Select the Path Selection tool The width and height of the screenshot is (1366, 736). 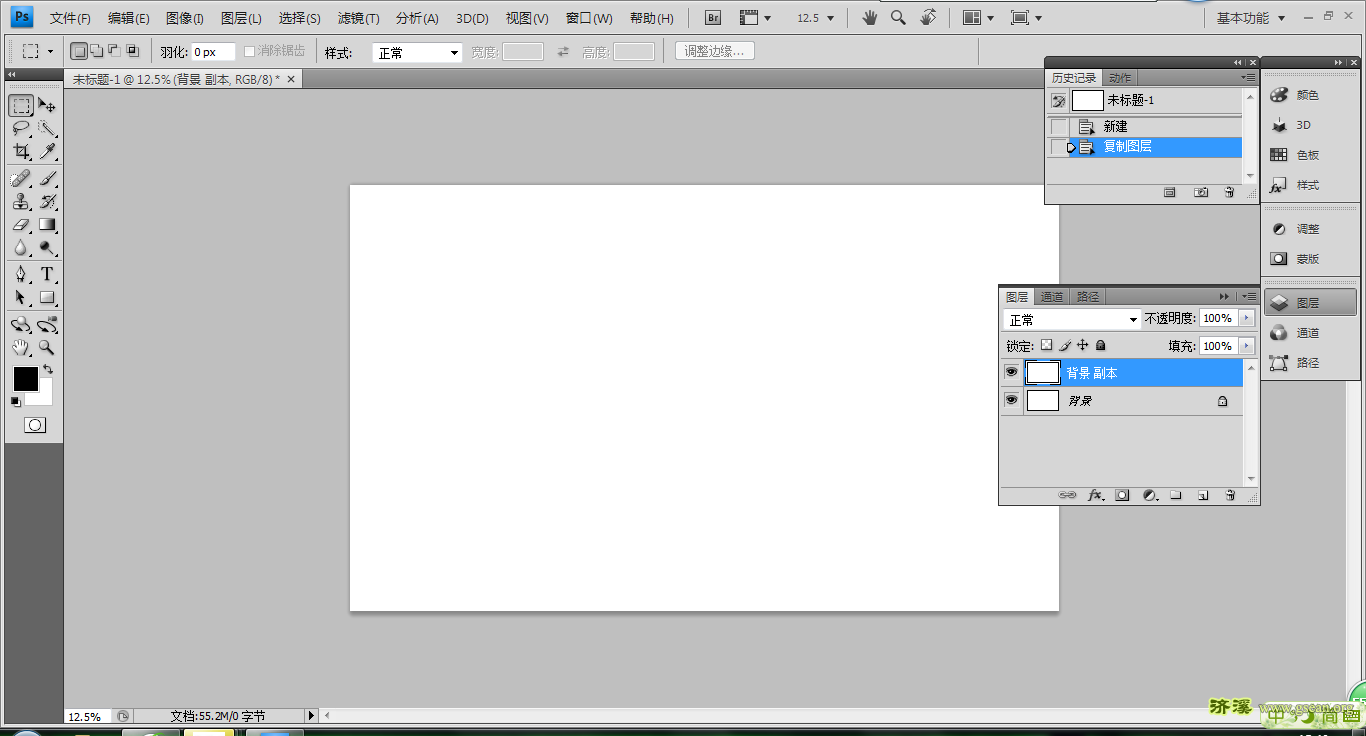tap(21, 297)
